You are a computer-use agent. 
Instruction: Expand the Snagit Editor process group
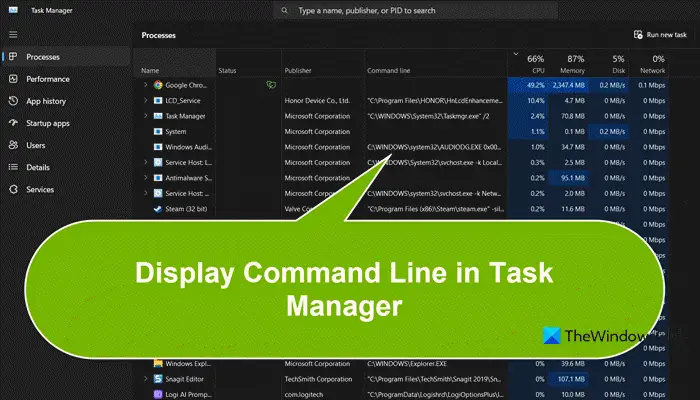(x=145, y=379)
